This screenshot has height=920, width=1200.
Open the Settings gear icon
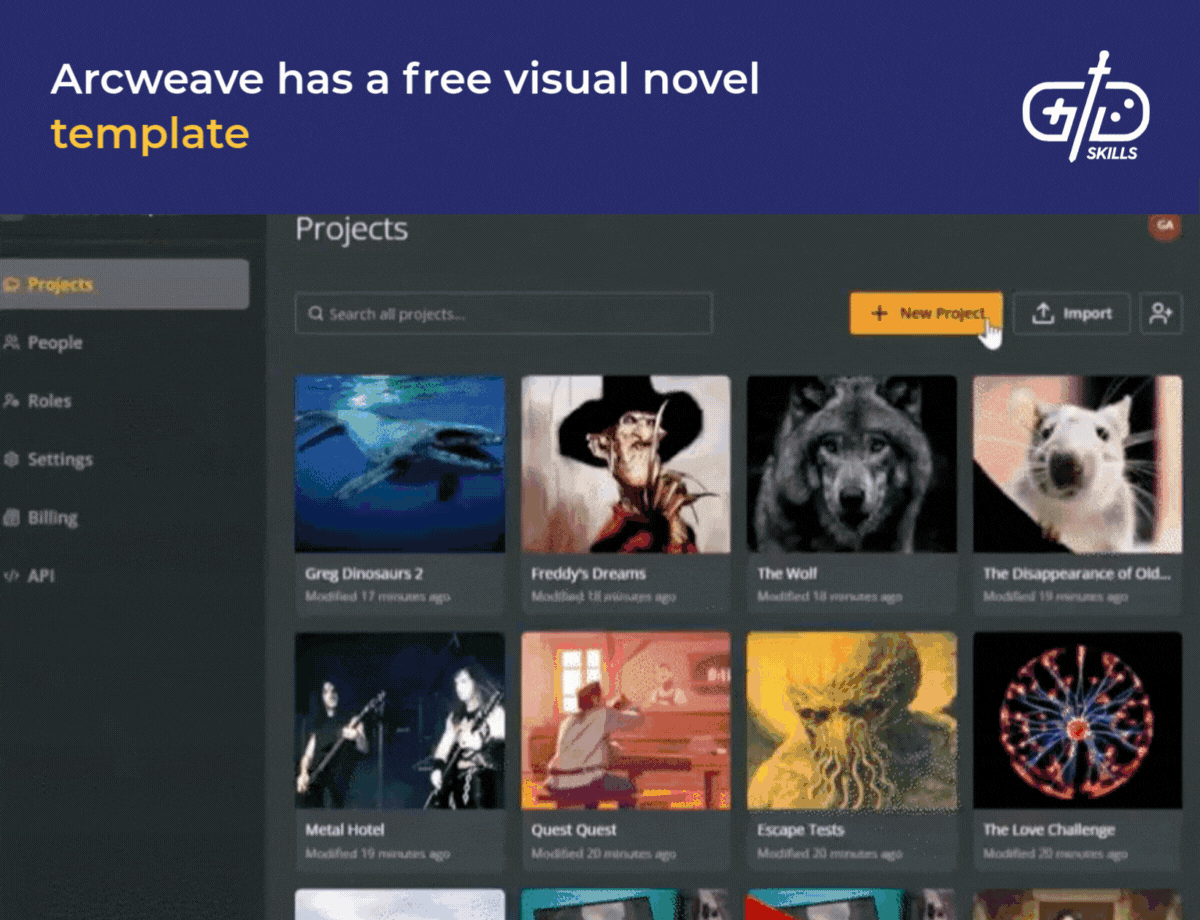(14, 459)
